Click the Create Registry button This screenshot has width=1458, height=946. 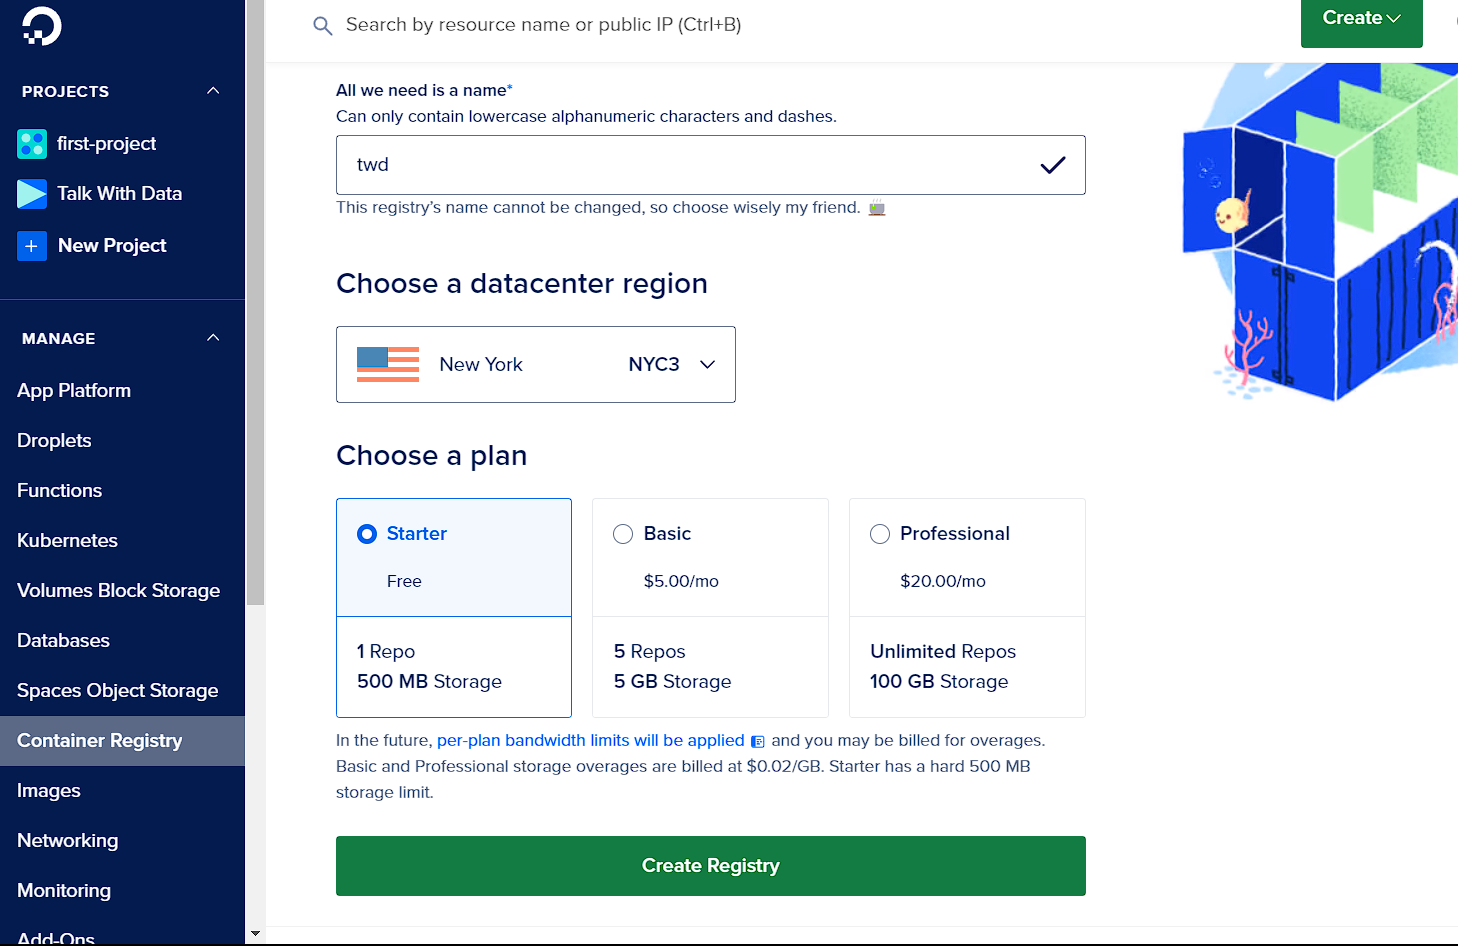click(711, 866)
